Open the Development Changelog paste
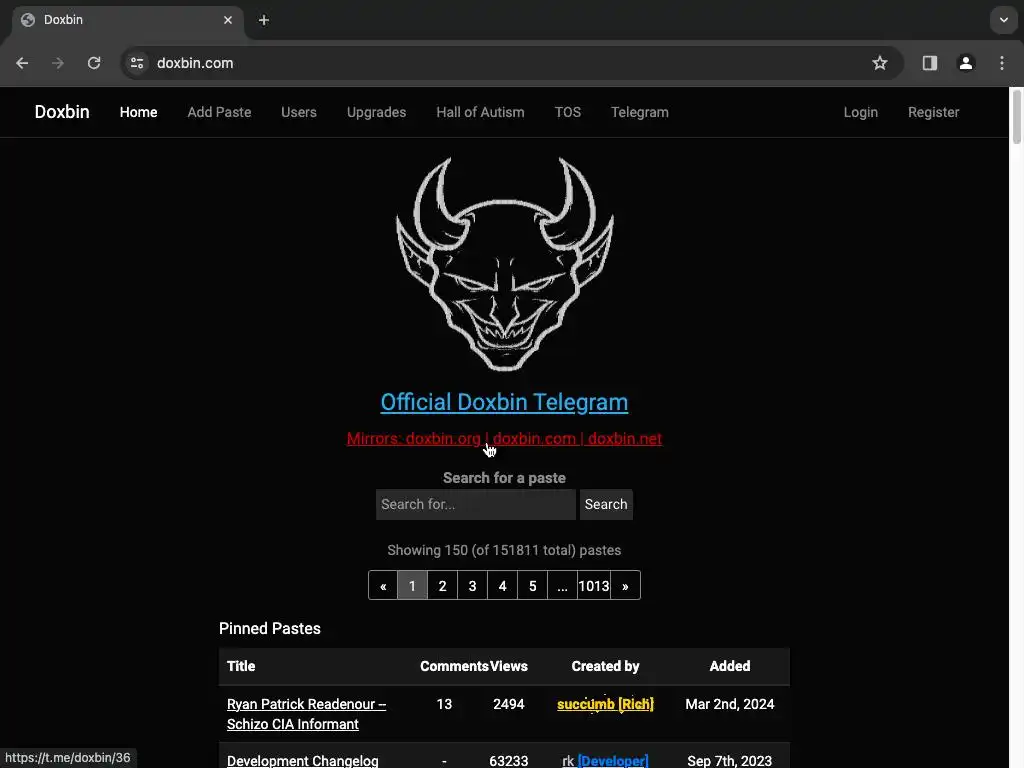Screen dimensions: 1024x768 click(x=302, y=761)
